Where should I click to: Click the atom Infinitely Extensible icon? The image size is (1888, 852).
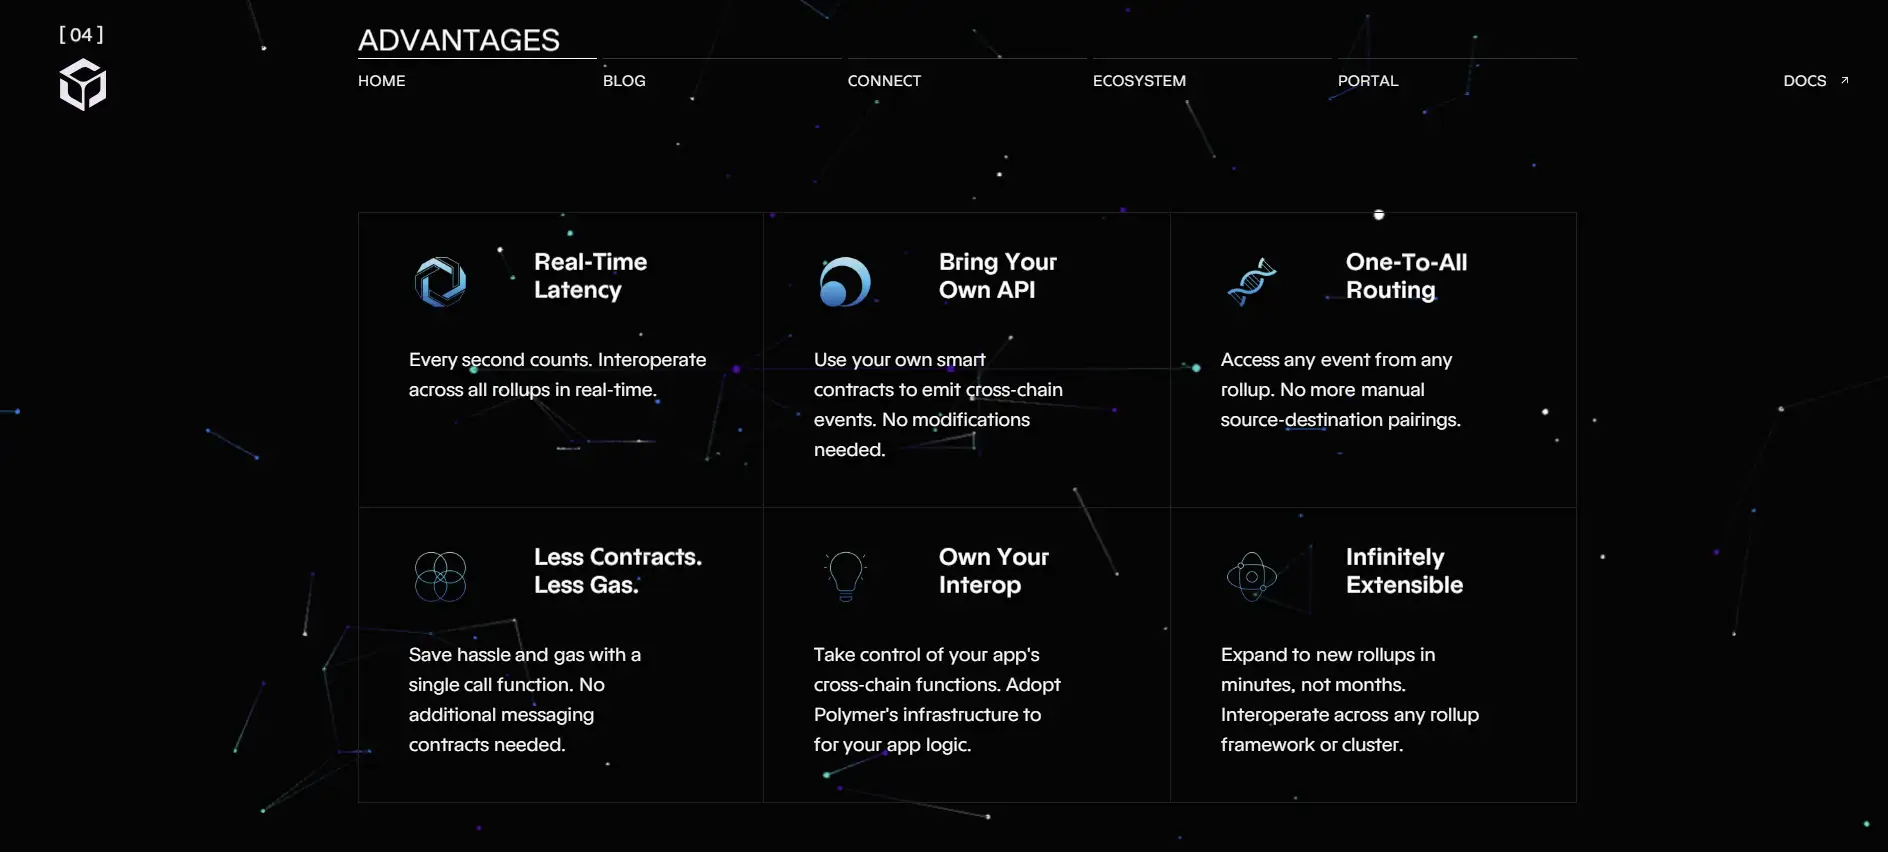coord(1252,577)
